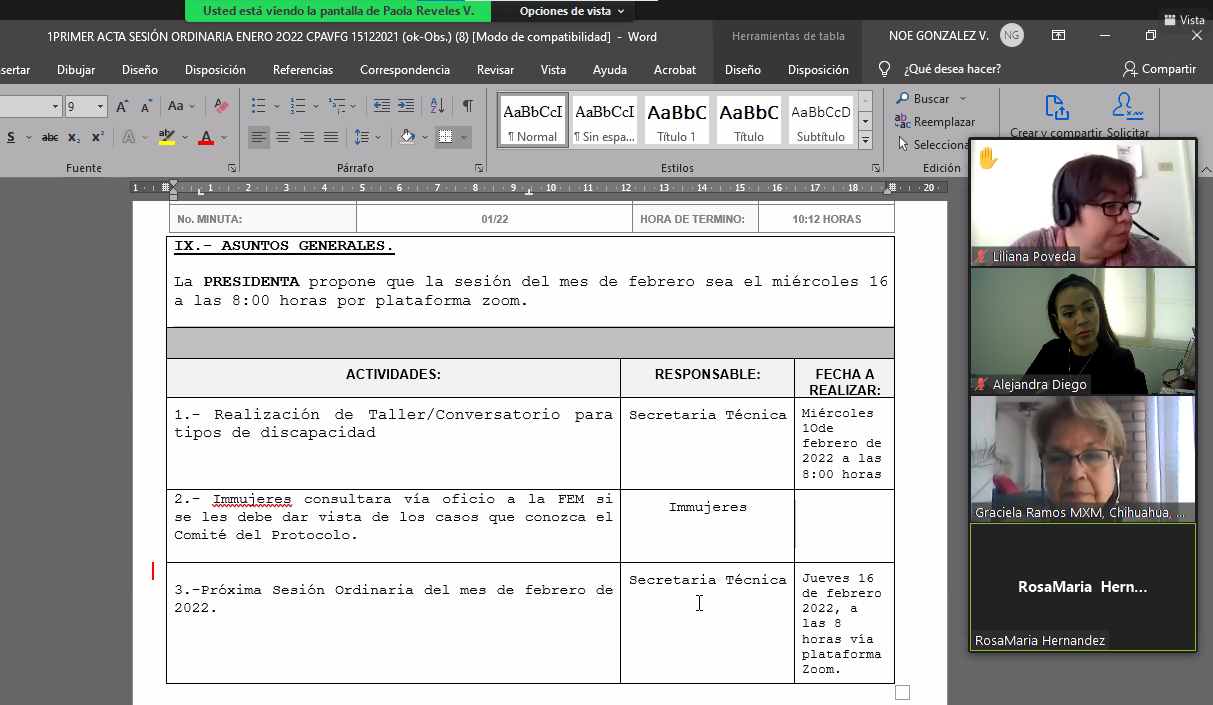The width and height of the screenshot is (1213, 705).
Task: Toggle superscript formatting
Action: [97, 137]
